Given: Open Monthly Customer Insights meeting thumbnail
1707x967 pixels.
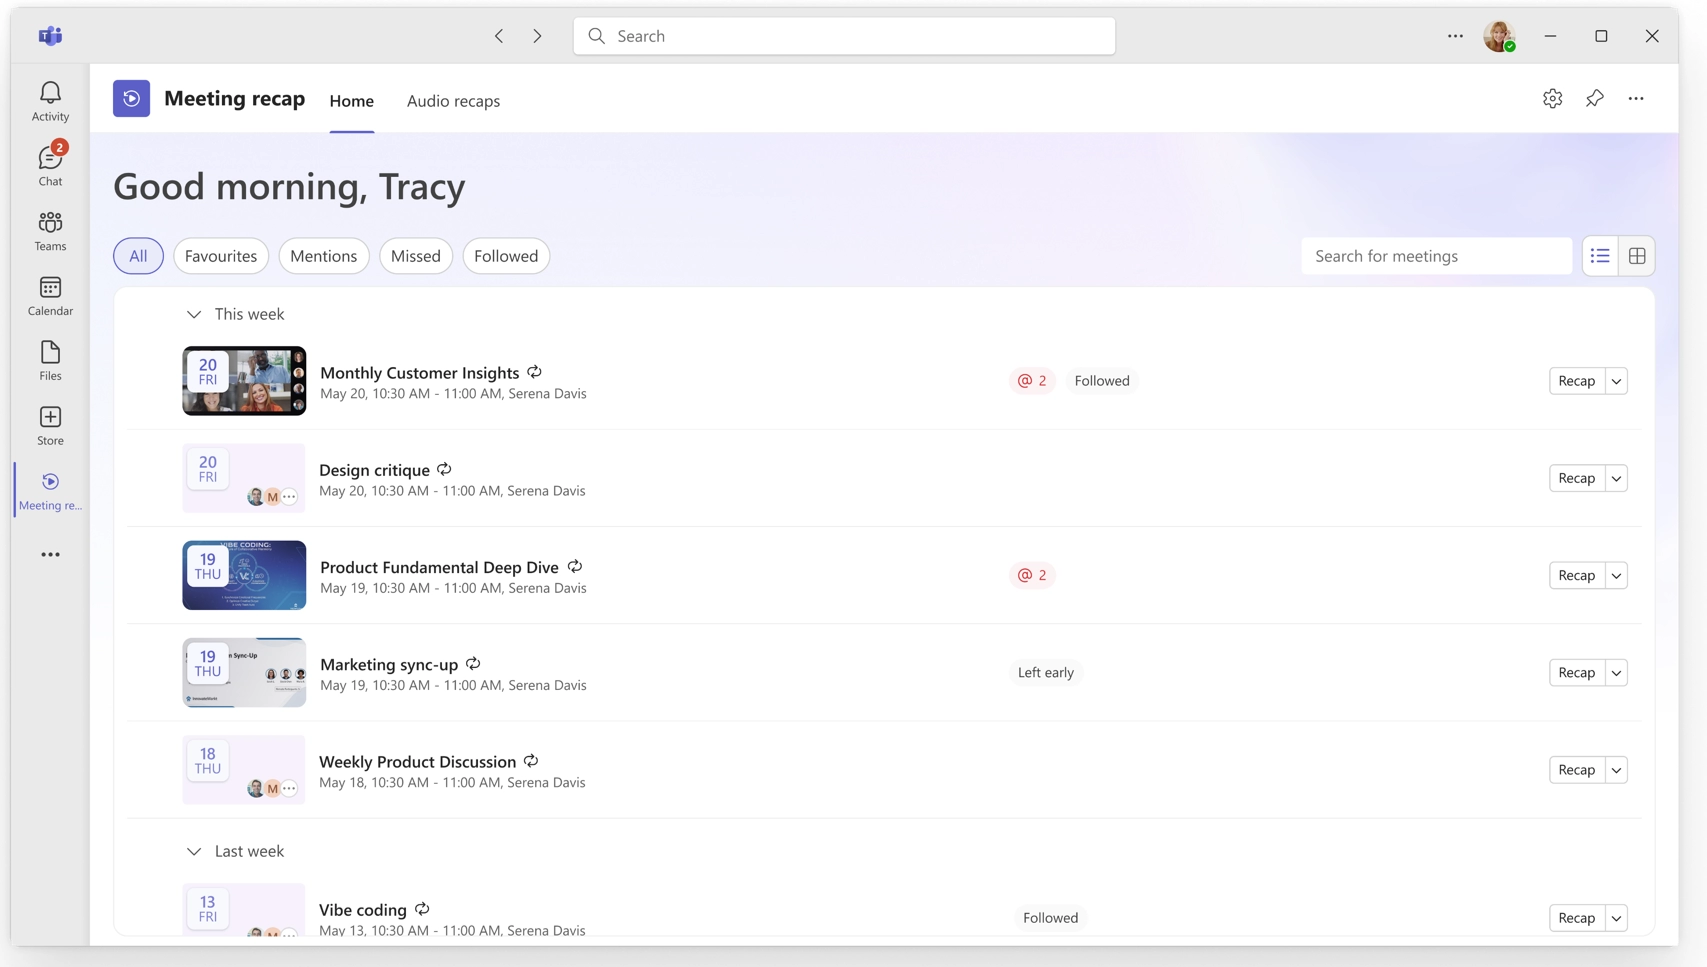Looking at the screenshot, I should 244,381.
